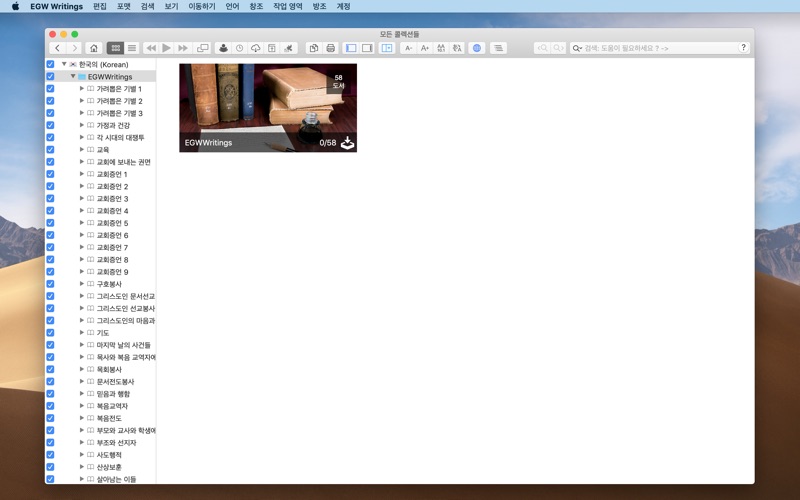Switch to grid thumbnail view

tap(115, 48)
